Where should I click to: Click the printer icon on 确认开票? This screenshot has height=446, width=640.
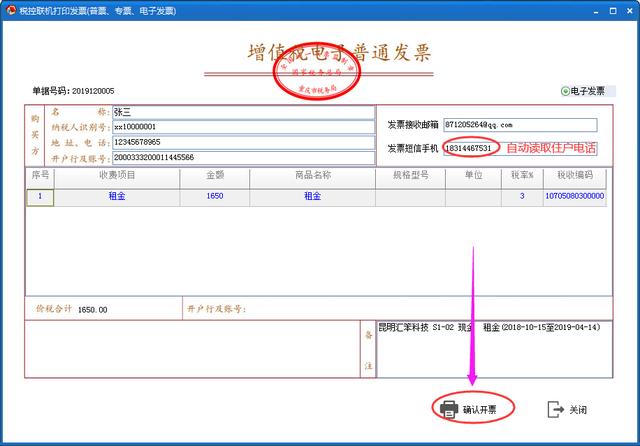point(449,409)
